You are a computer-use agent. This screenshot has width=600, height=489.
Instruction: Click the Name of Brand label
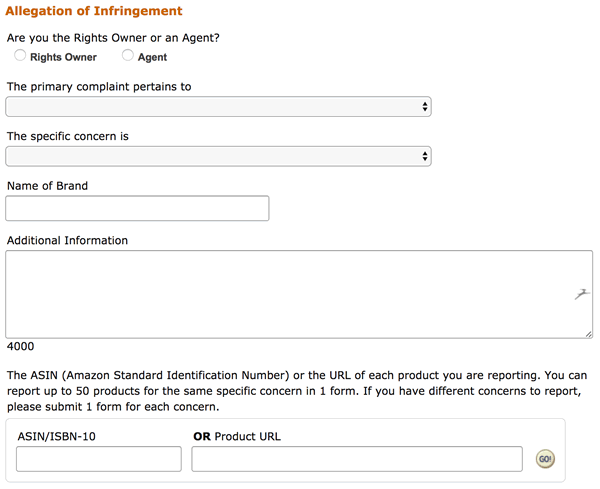pos(47,185)
